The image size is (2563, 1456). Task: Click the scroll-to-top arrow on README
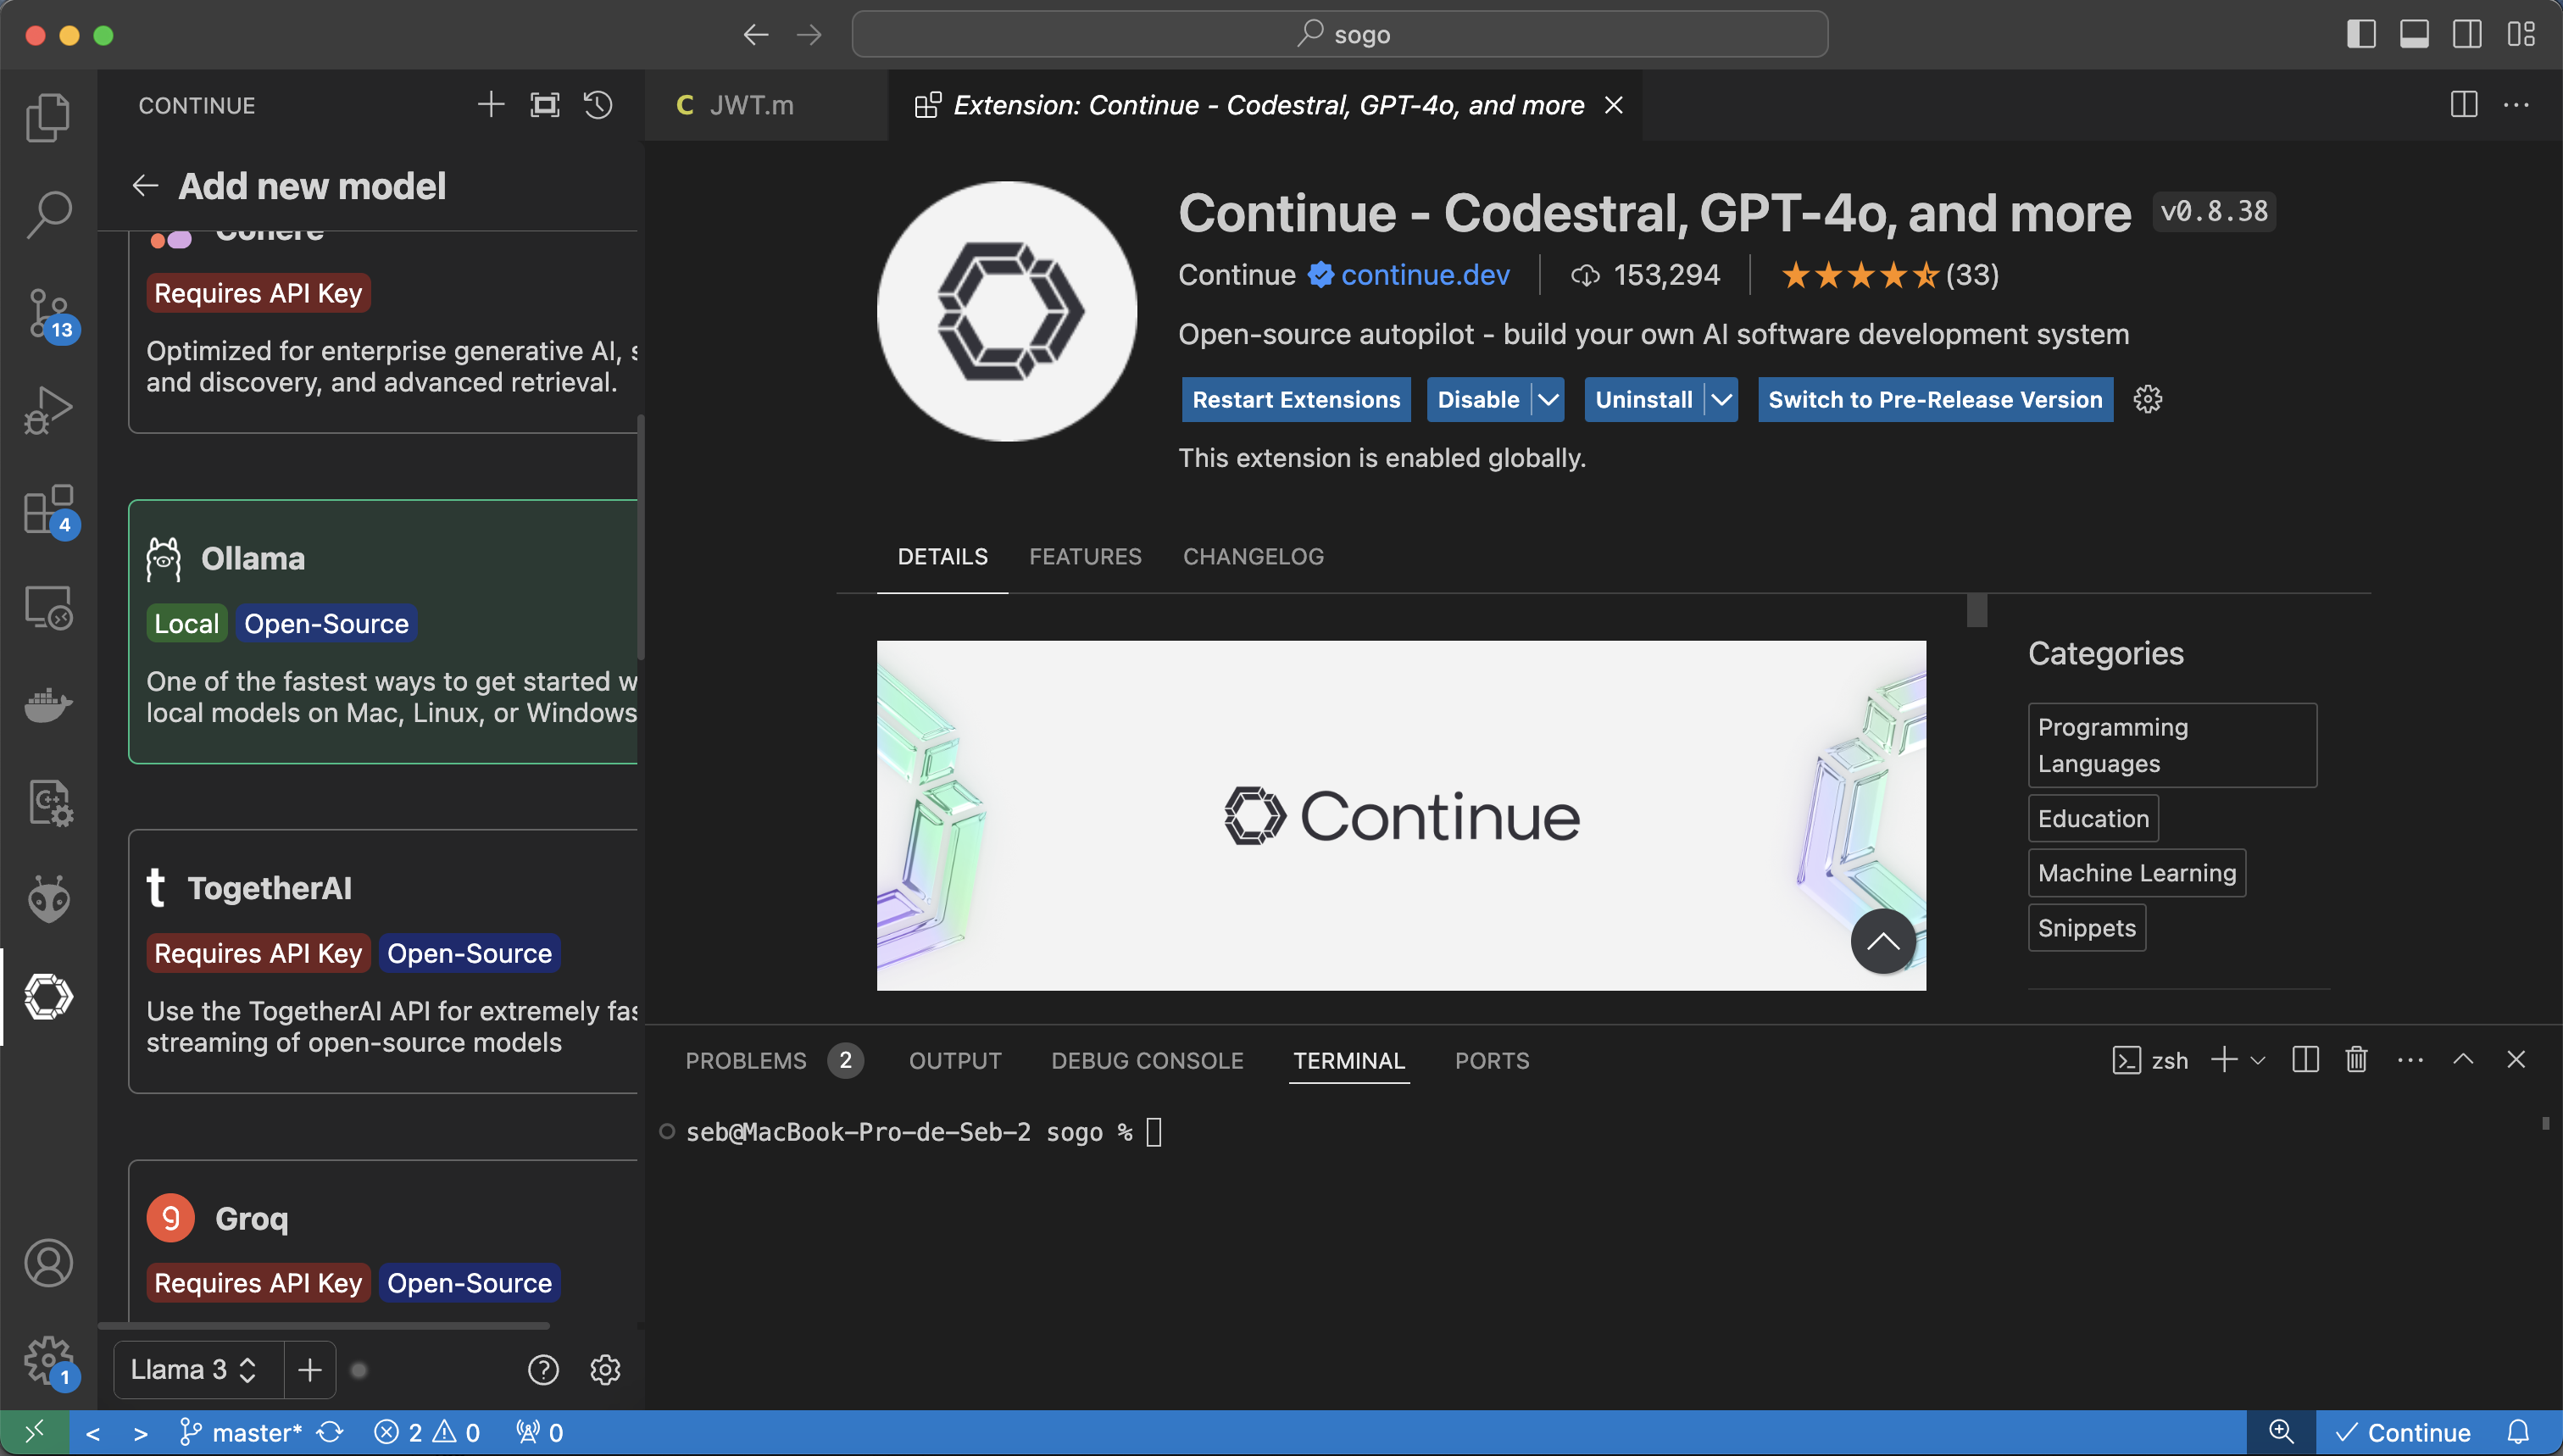point(1883,941)
